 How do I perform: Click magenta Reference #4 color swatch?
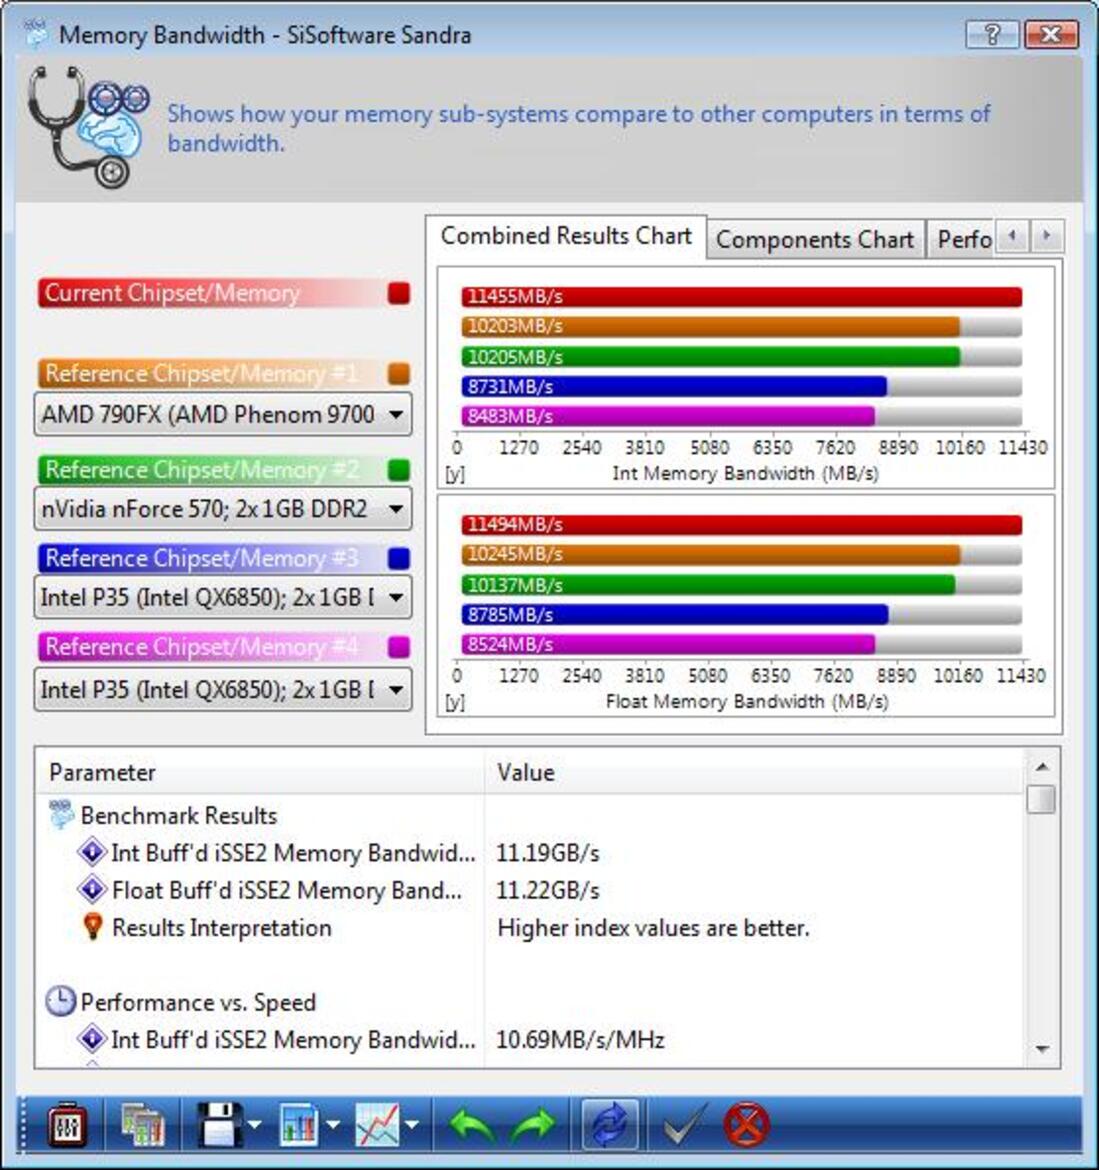(x=399, y=646)
